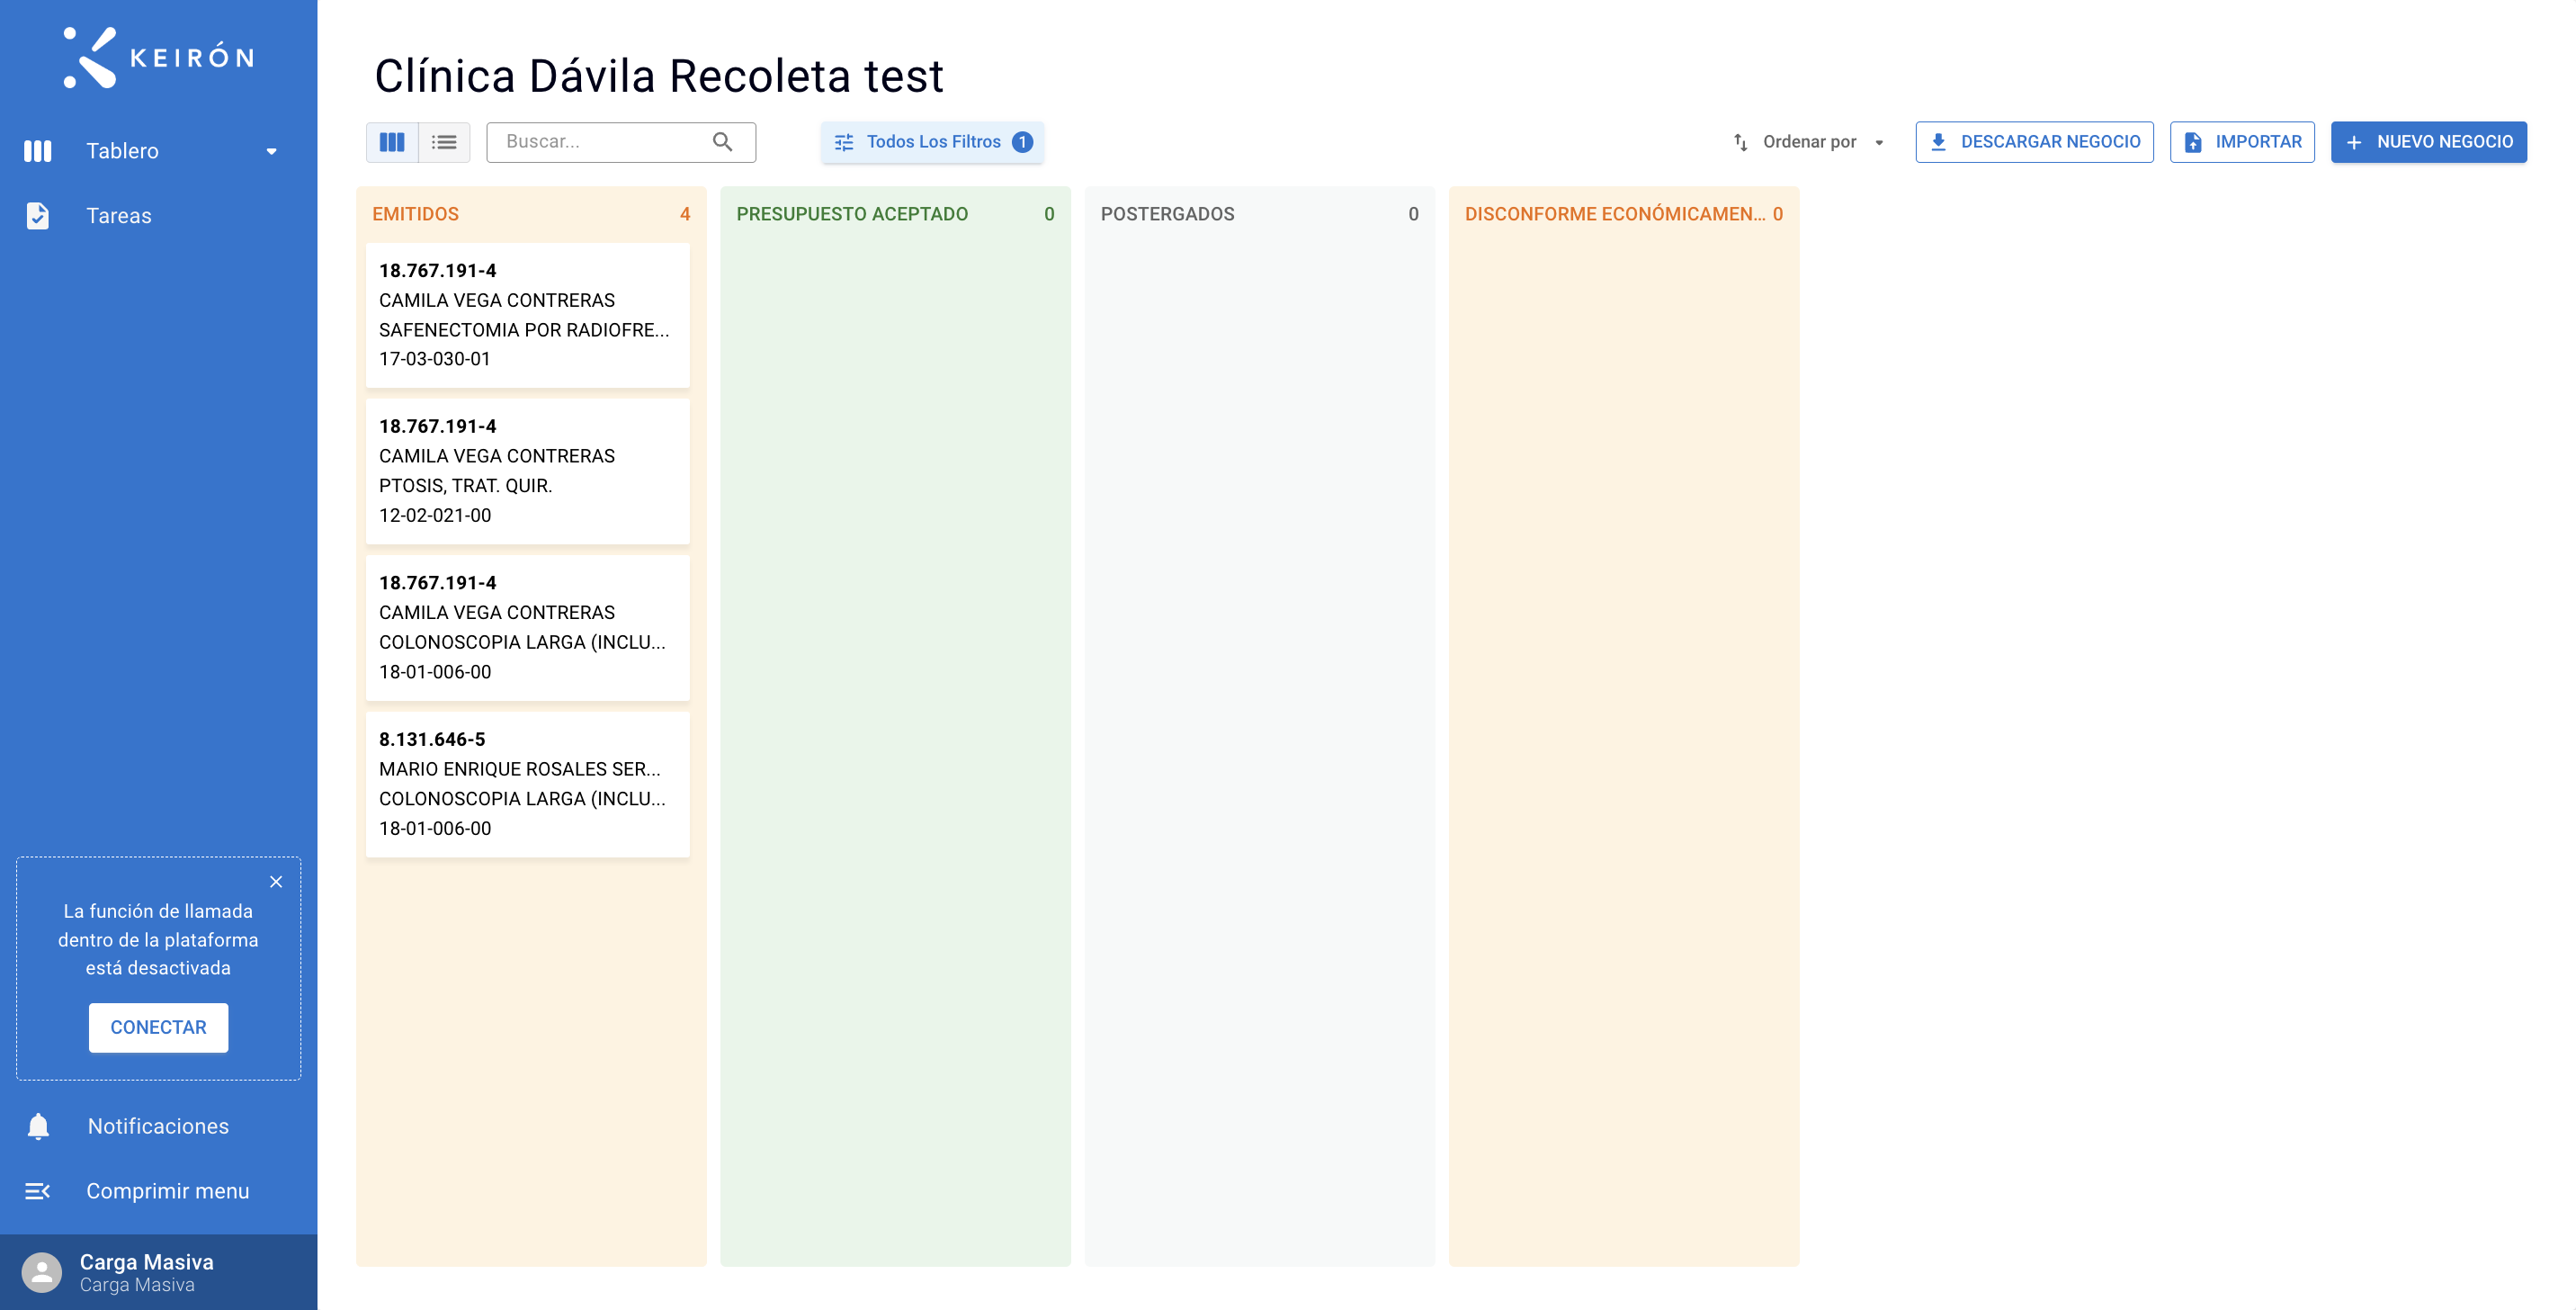Switch to board column view
2576x1310 pixels.
click(392, 142)
